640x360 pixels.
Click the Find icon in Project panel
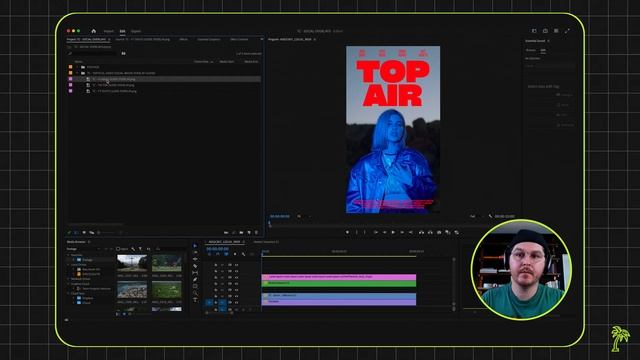234,233
